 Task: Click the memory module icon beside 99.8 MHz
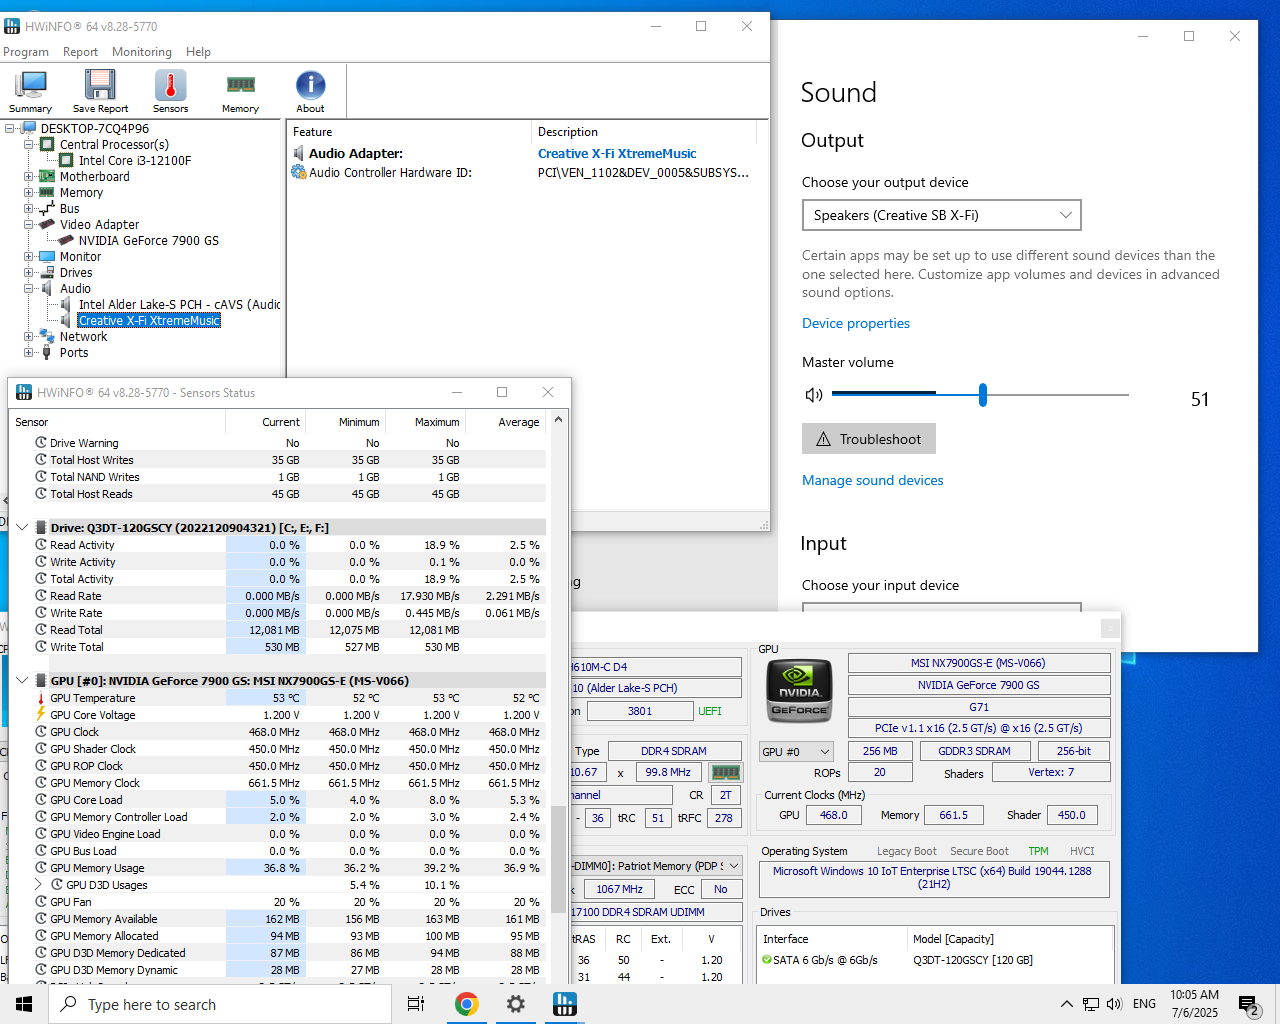725,772
